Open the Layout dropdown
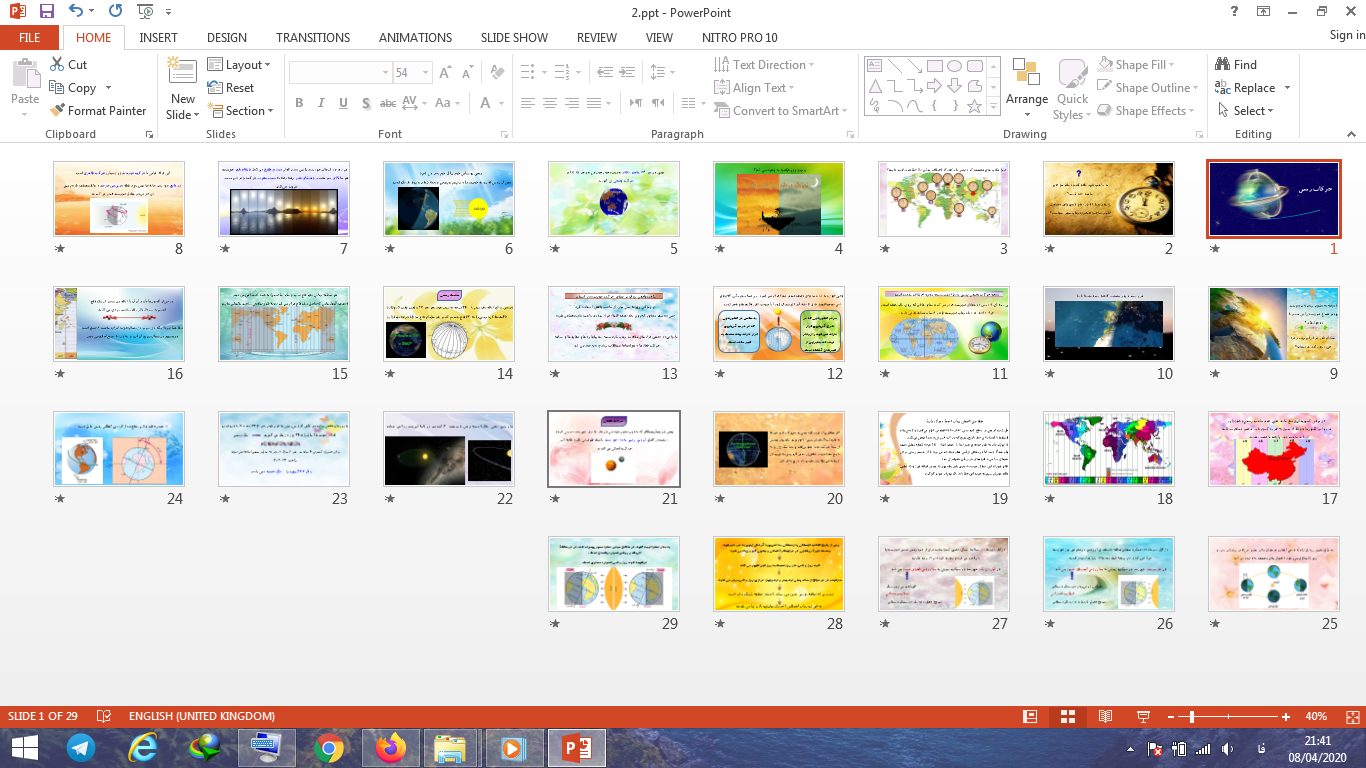 (x=240, y=65)
